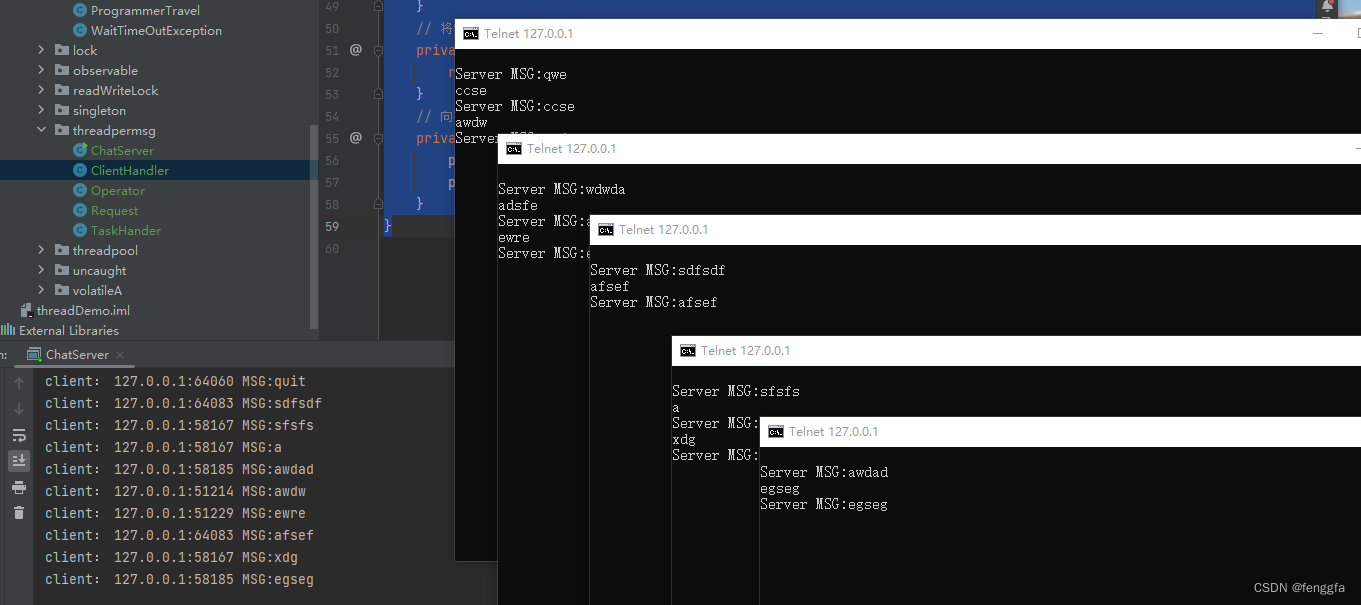Image resolution: width=1361 pixels, height=605 pixels.
Task: Select the threadpermsg folder in project tree
Action: (x=114, y=130)
